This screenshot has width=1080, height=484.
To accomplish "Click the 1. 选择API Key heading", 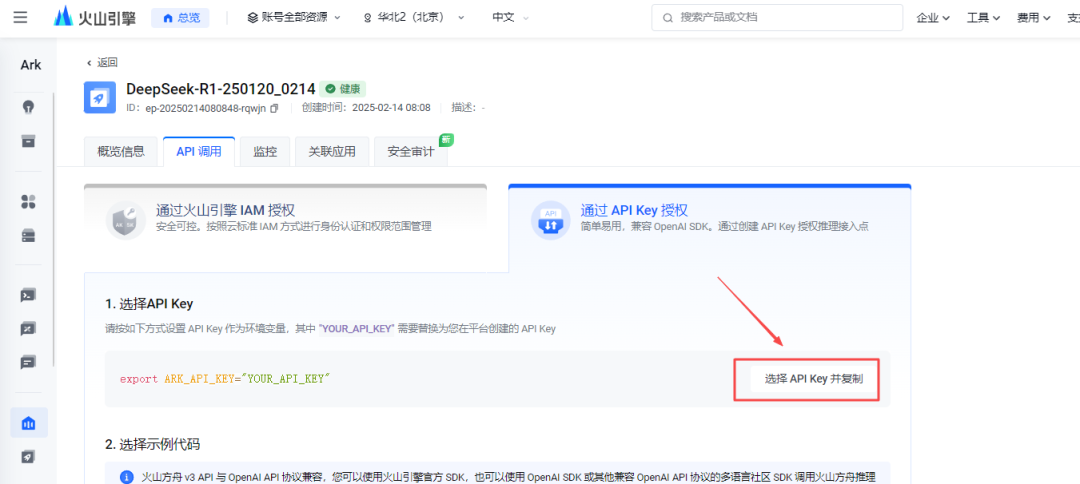I will pyautogui.click(x=149, y=304).
